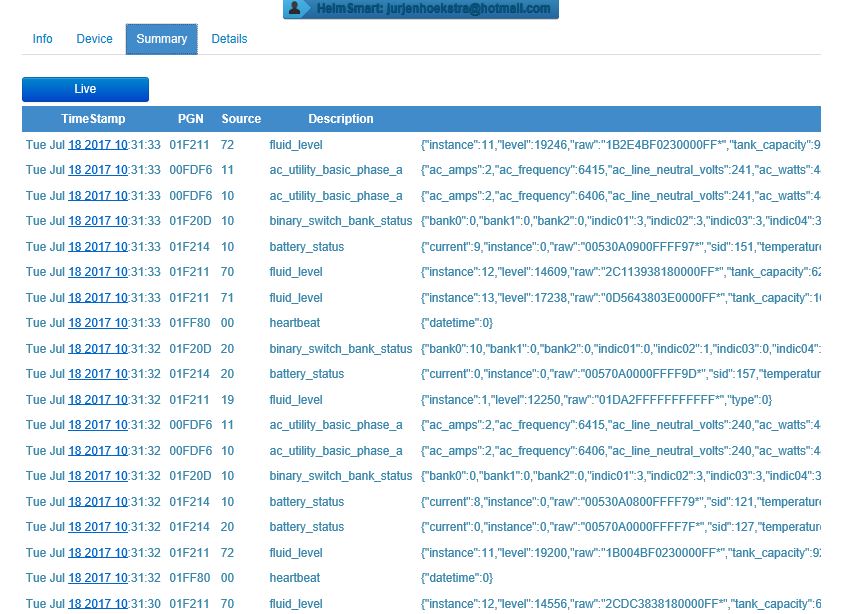This screenshot has height=614, width=846.
Task: Select the heartbeat description at 10:31:32
Action: pyautogui.click(x=295, y=578)
